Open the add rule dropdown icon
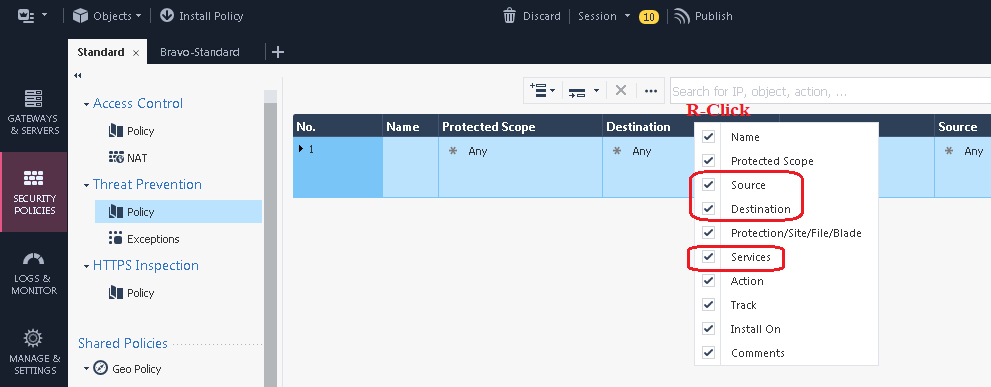This screenshot has height=387, width=991. tap(542, 91)
